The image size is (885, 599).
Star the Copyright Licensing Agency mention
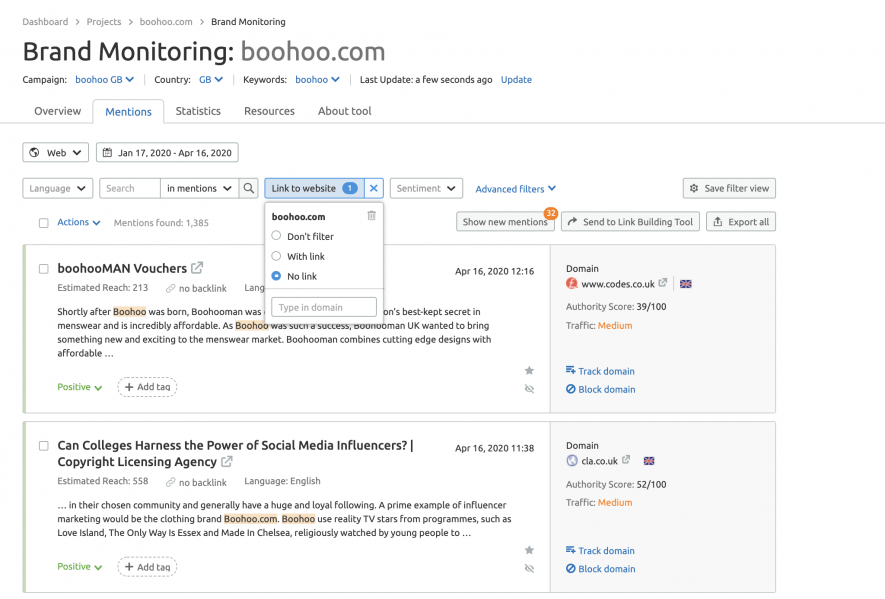[529, 550]
